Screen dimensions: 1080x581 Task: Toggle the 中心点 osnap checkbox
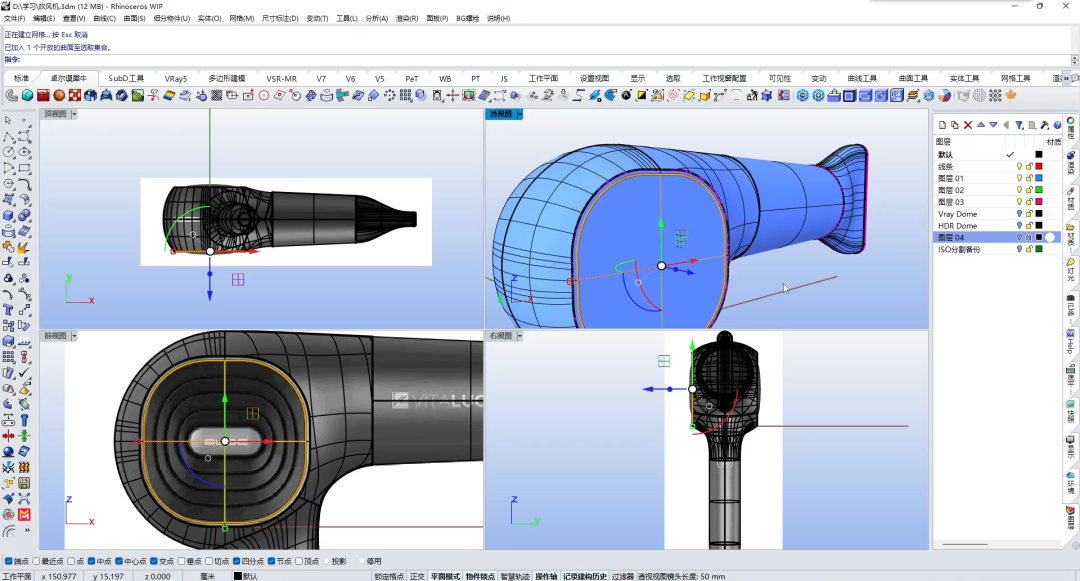point(118,561)
